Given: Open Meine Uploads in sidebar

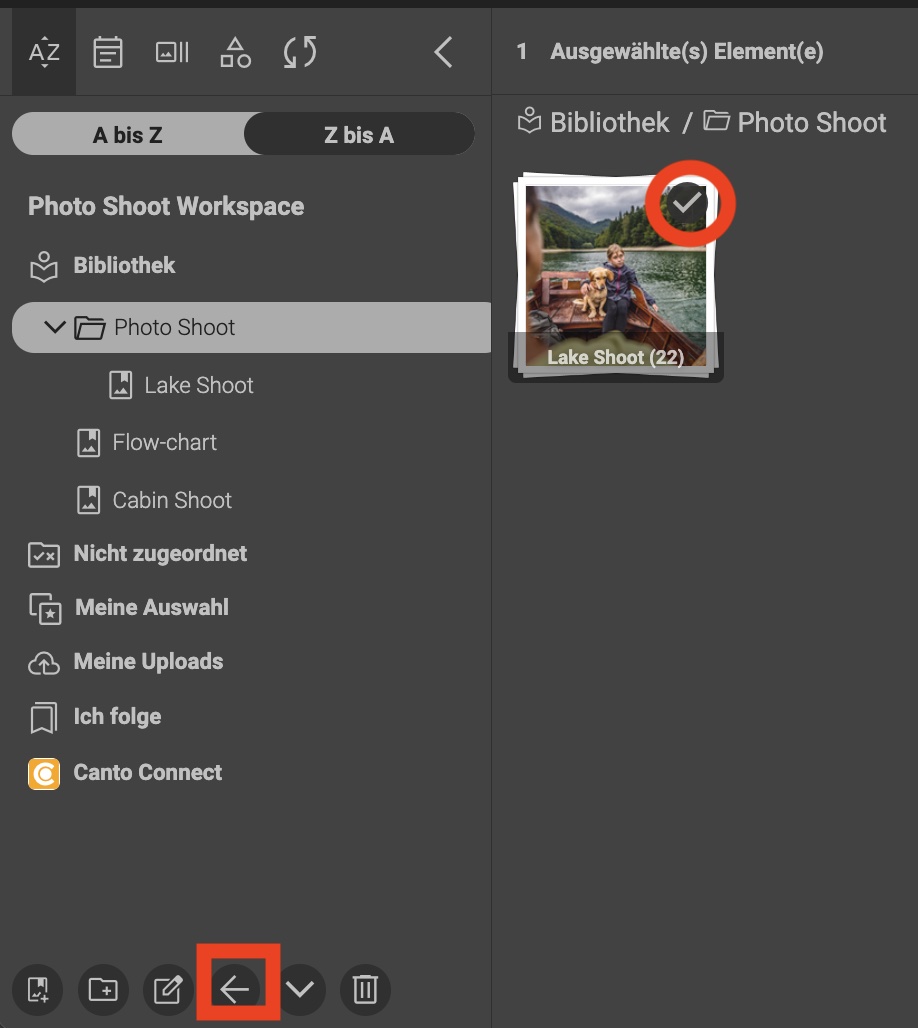Looking at the screenshot, I should pyautogui.click(x=148, y=662).
